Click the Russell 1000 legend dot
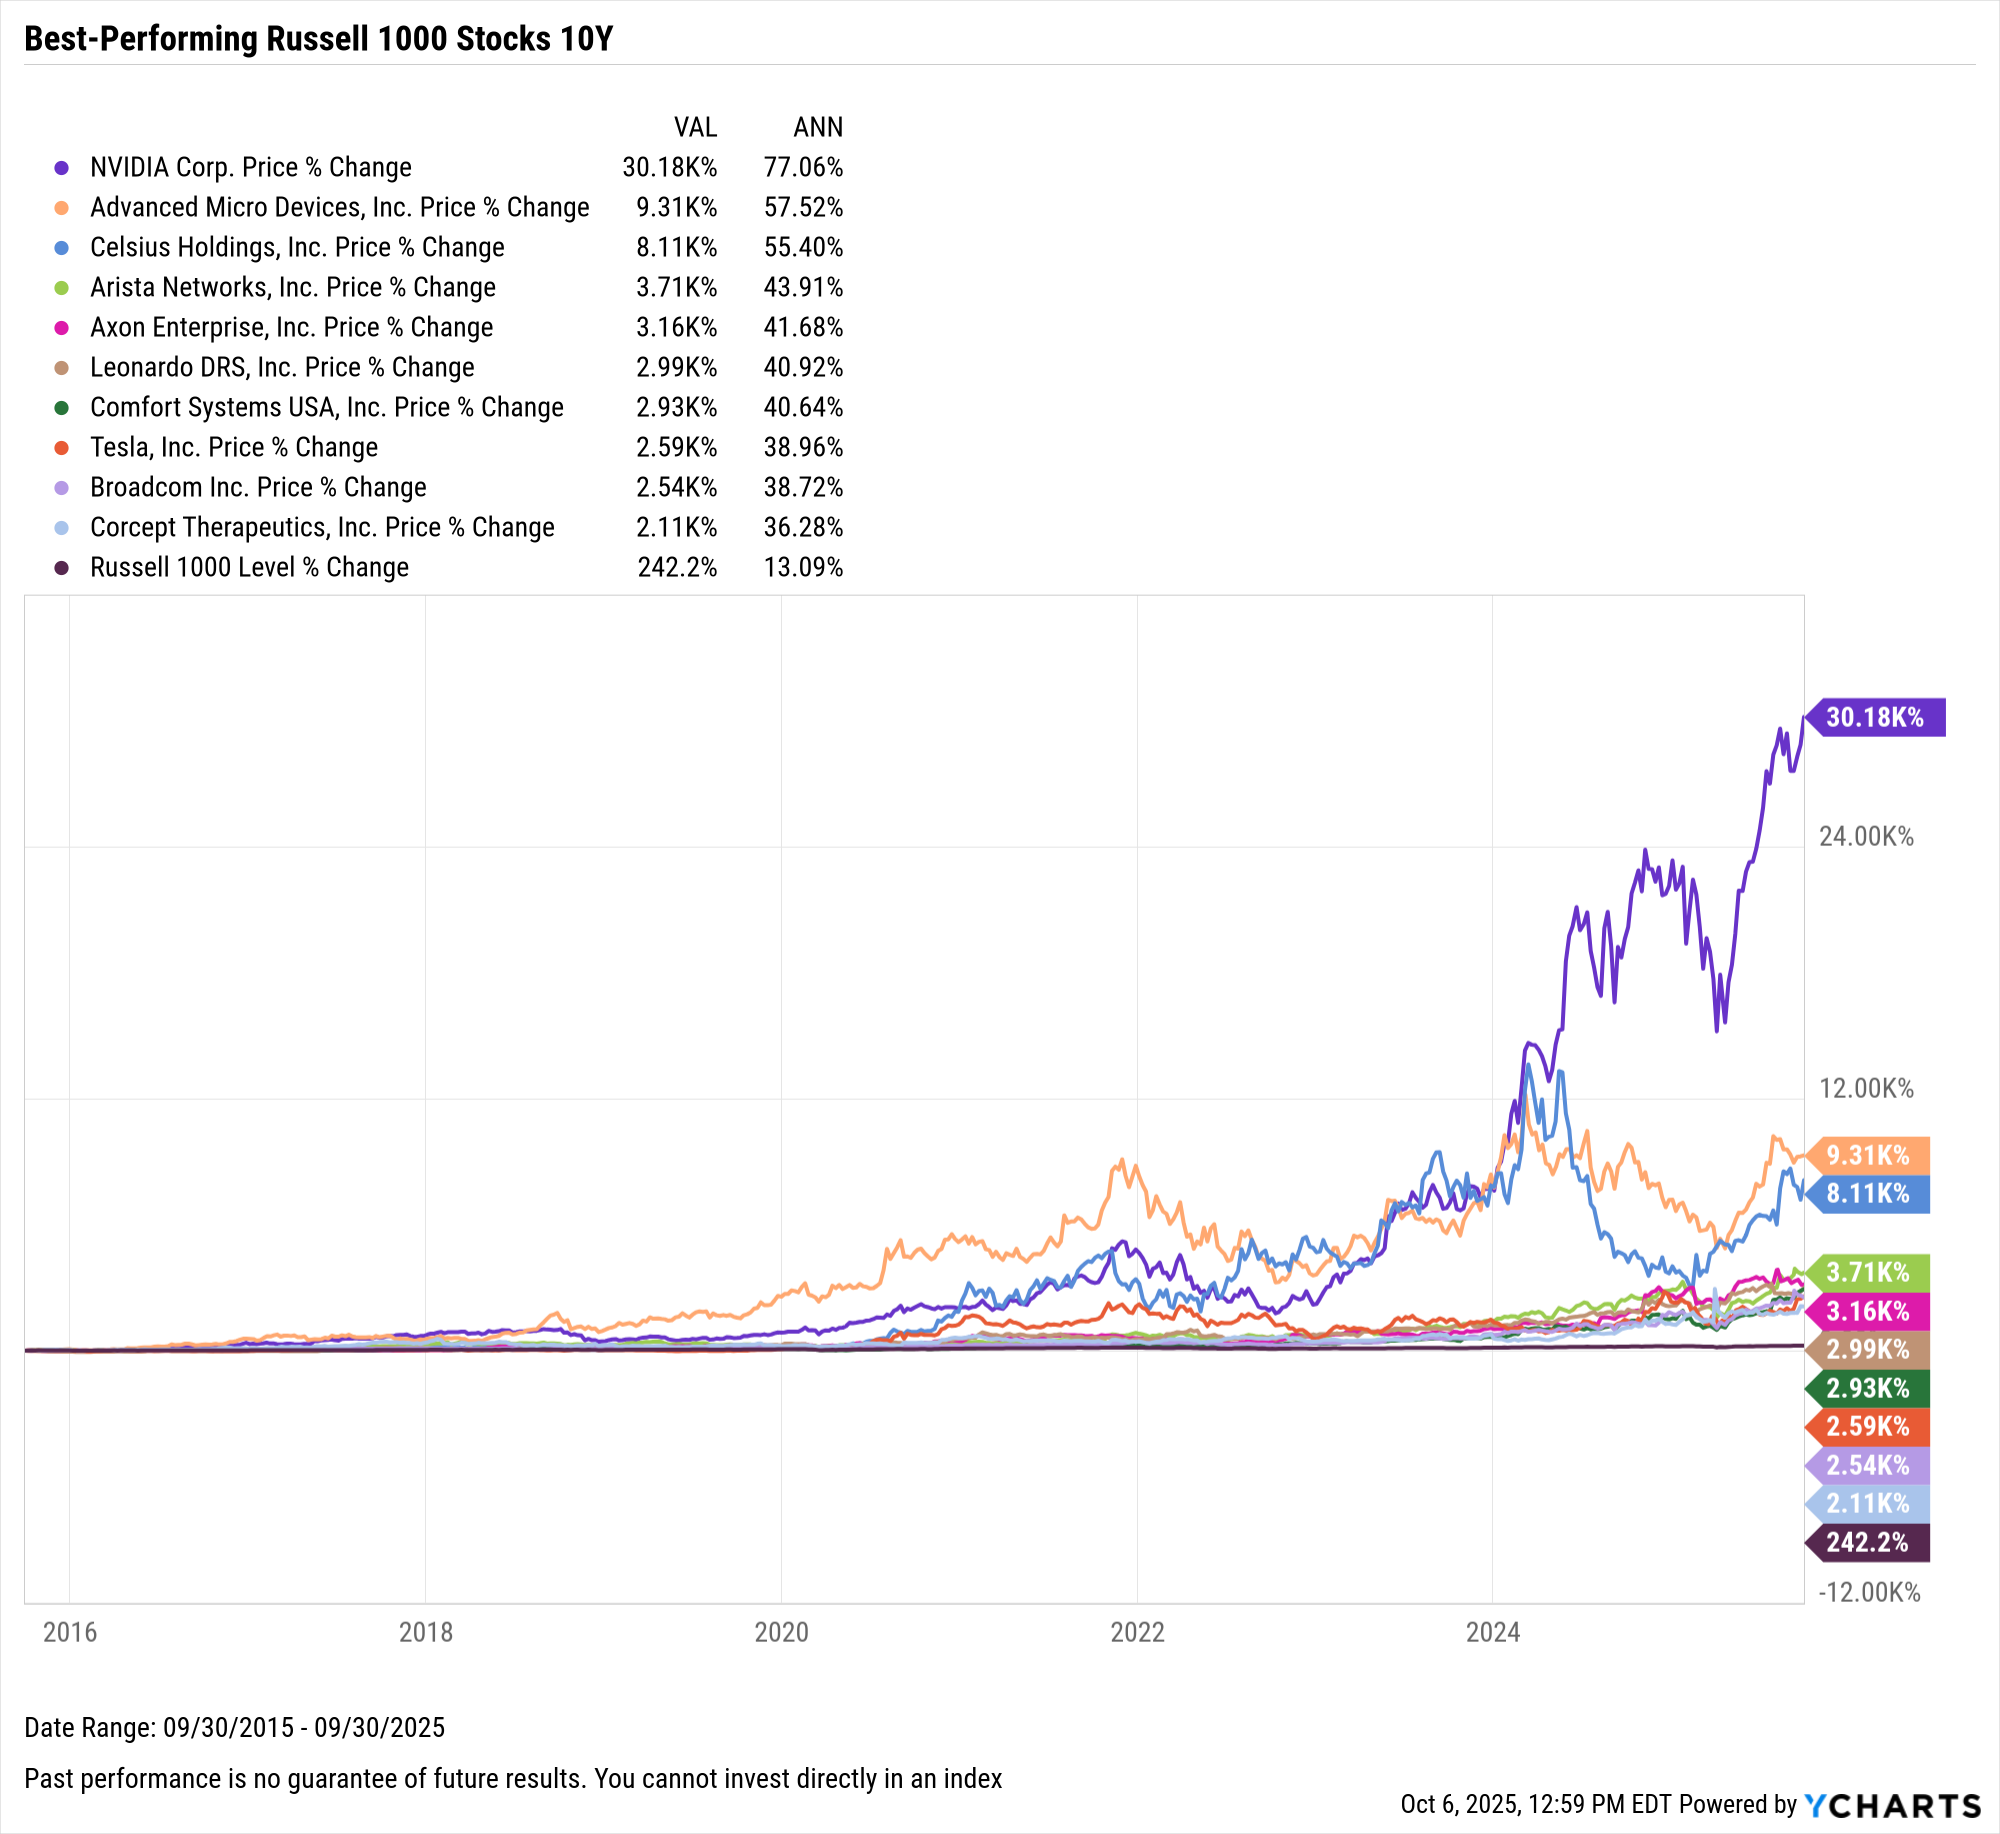Screen dimensions: 2000x1834 click(x=62, y=568)
